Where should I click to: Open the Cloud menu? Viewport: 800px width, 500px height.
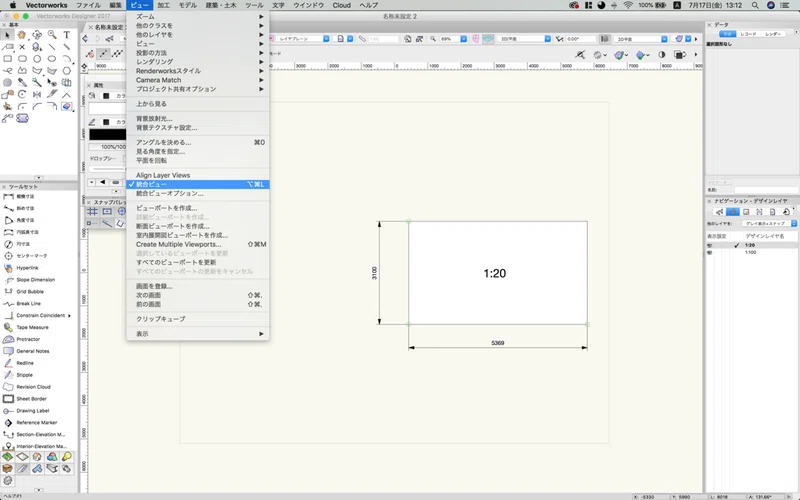341,5
